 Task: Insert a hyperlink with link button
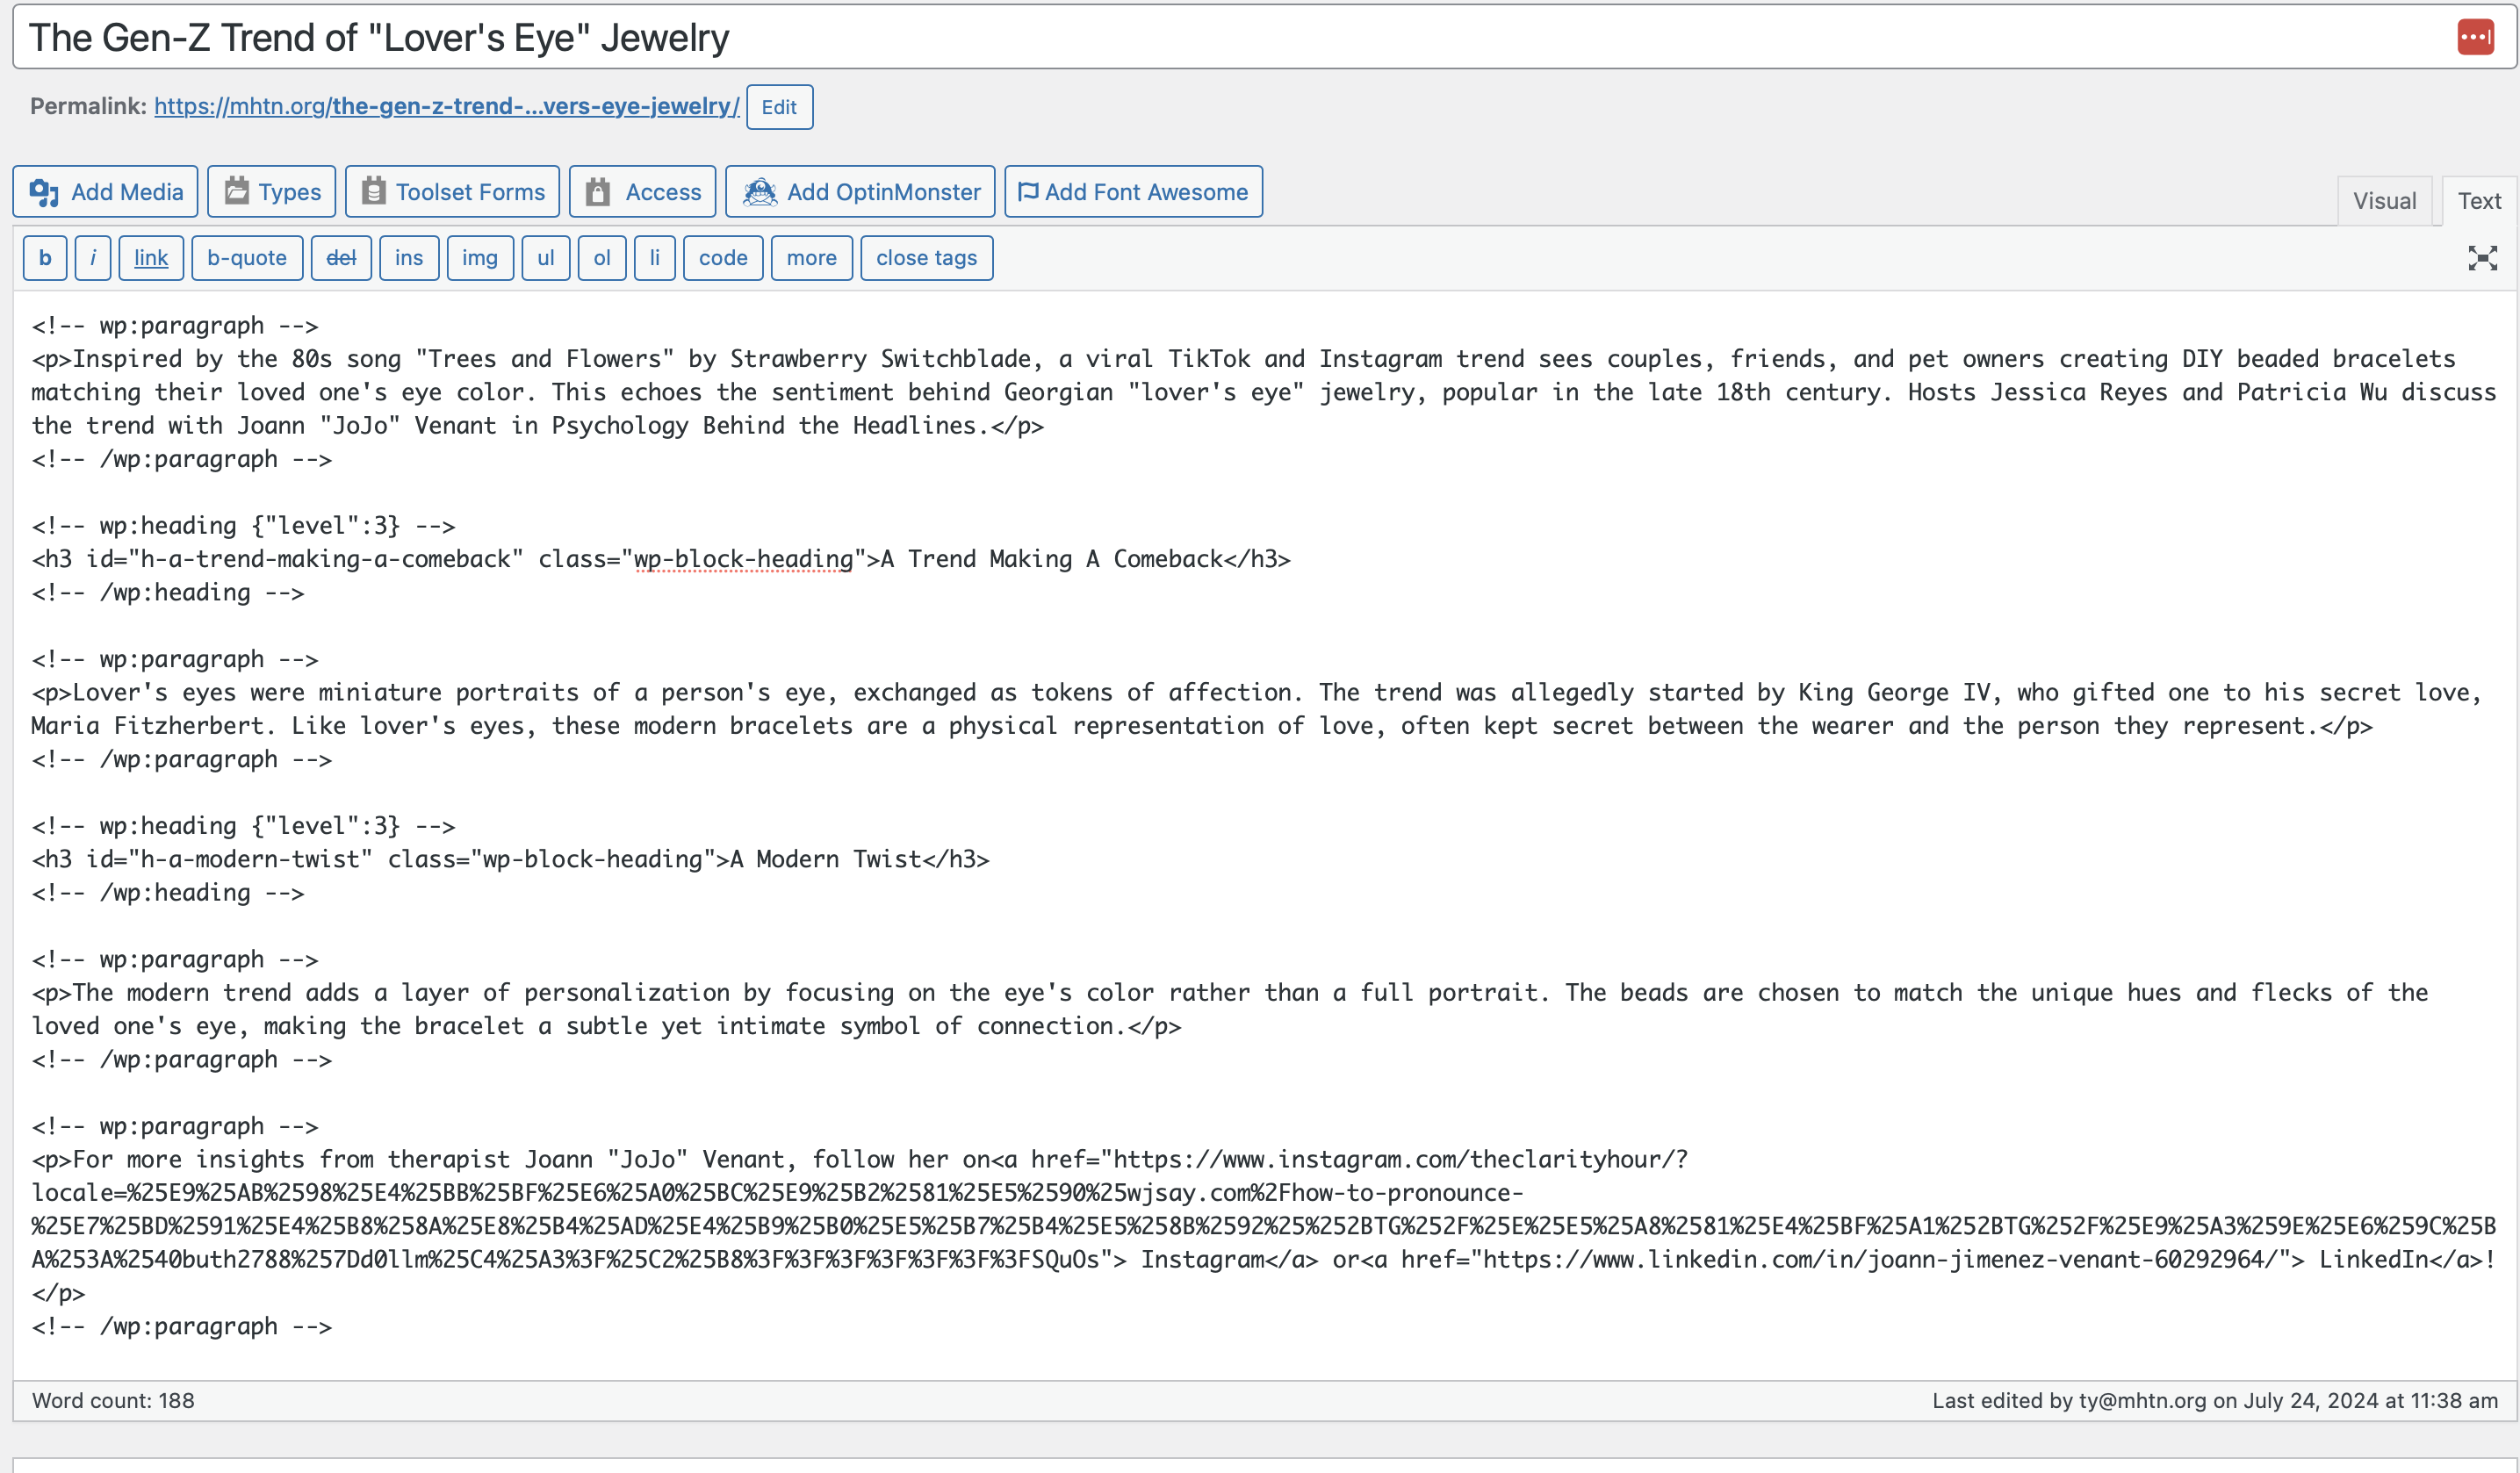151,258
